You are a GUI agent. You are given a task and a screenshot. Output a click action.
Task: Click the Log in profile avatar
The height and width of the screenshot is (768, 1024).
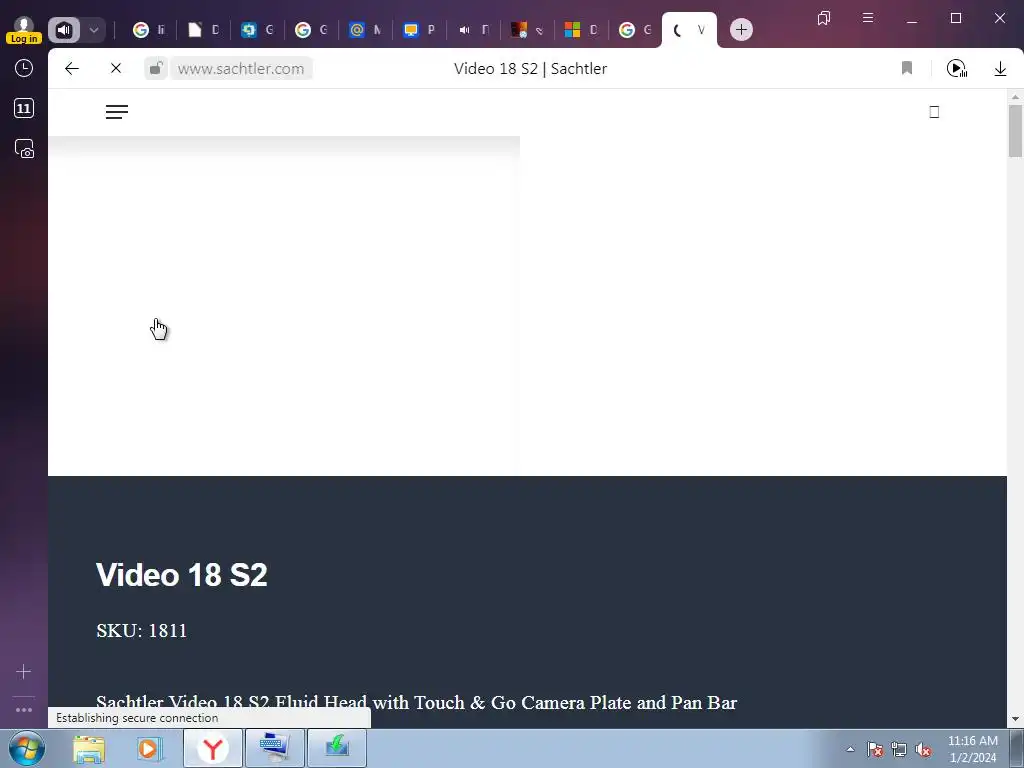tap(24, 30)
